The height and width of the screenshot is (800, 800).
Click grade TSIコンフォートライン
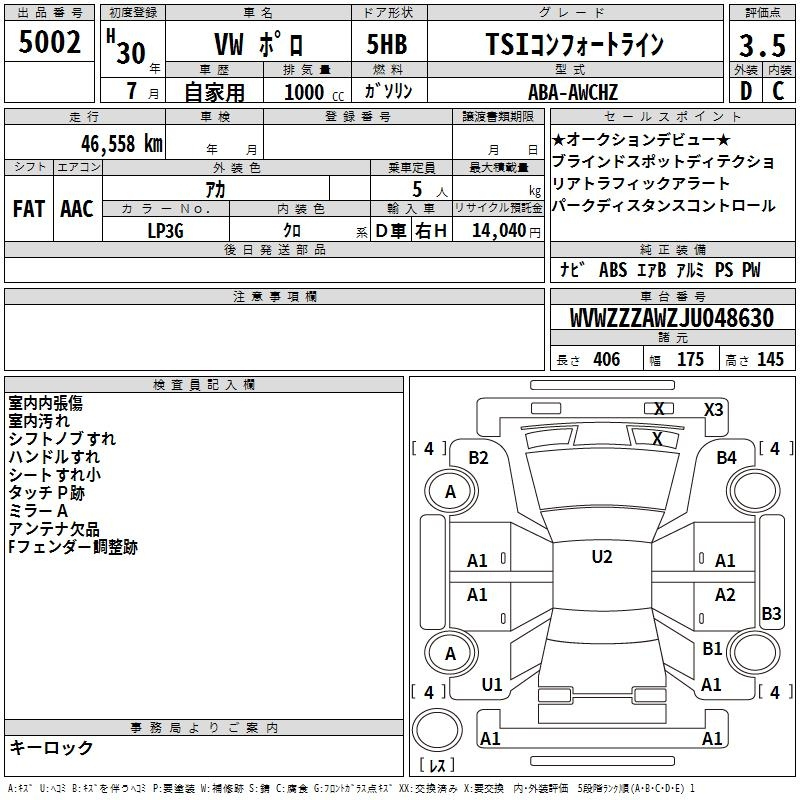574,44
